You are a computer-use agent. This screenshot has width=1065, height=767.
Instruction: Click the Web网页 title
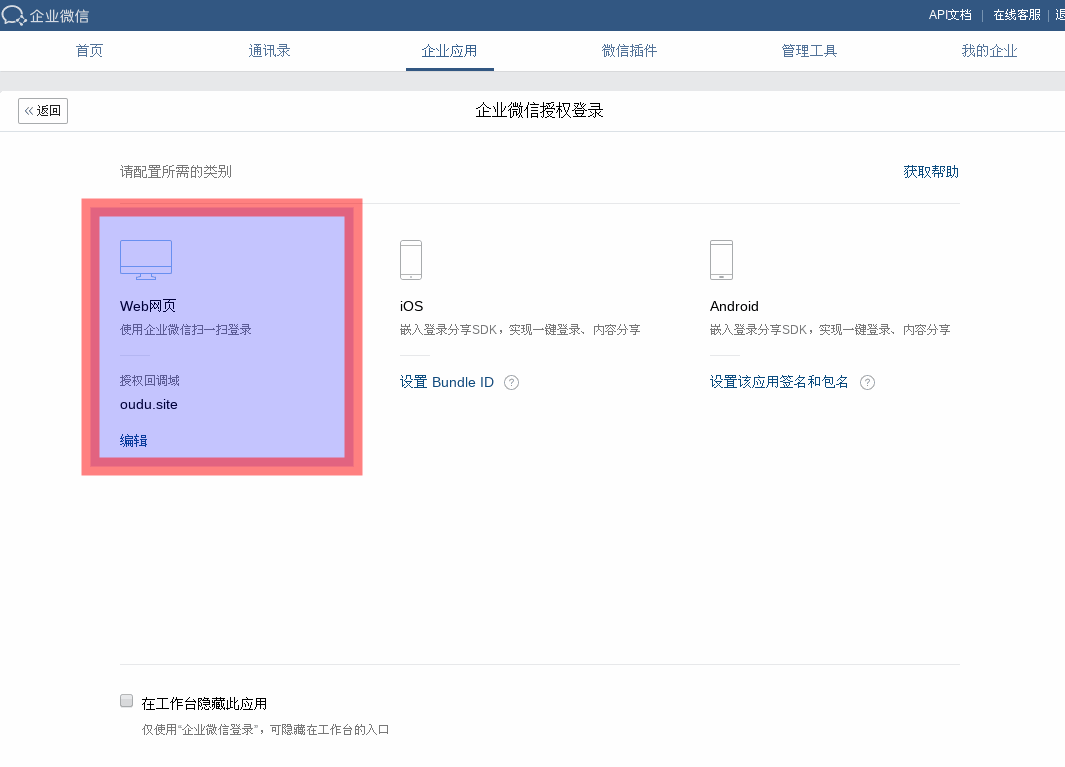pyautogui.click(x=148, y=306)
